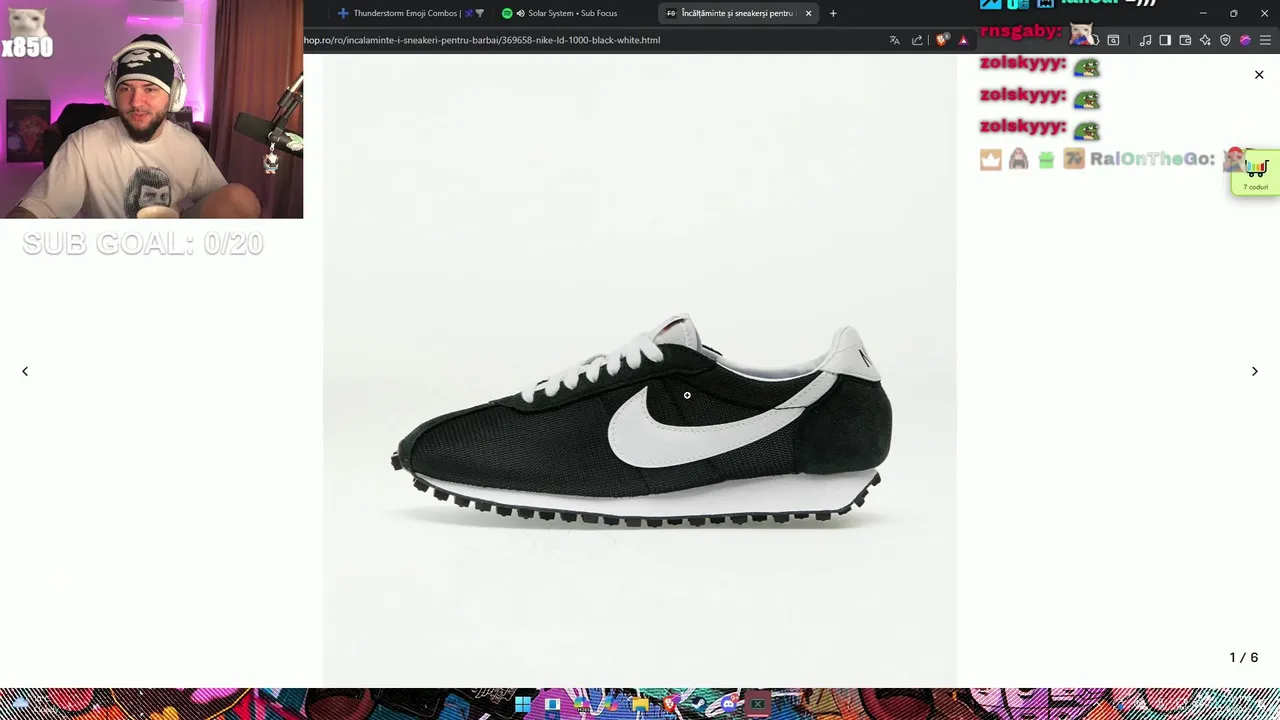This screenshot has width=1280, height=720.
Task: Click the Brave Rewards triangle icon
Action: pyautogui.click(x=963, y=40)
